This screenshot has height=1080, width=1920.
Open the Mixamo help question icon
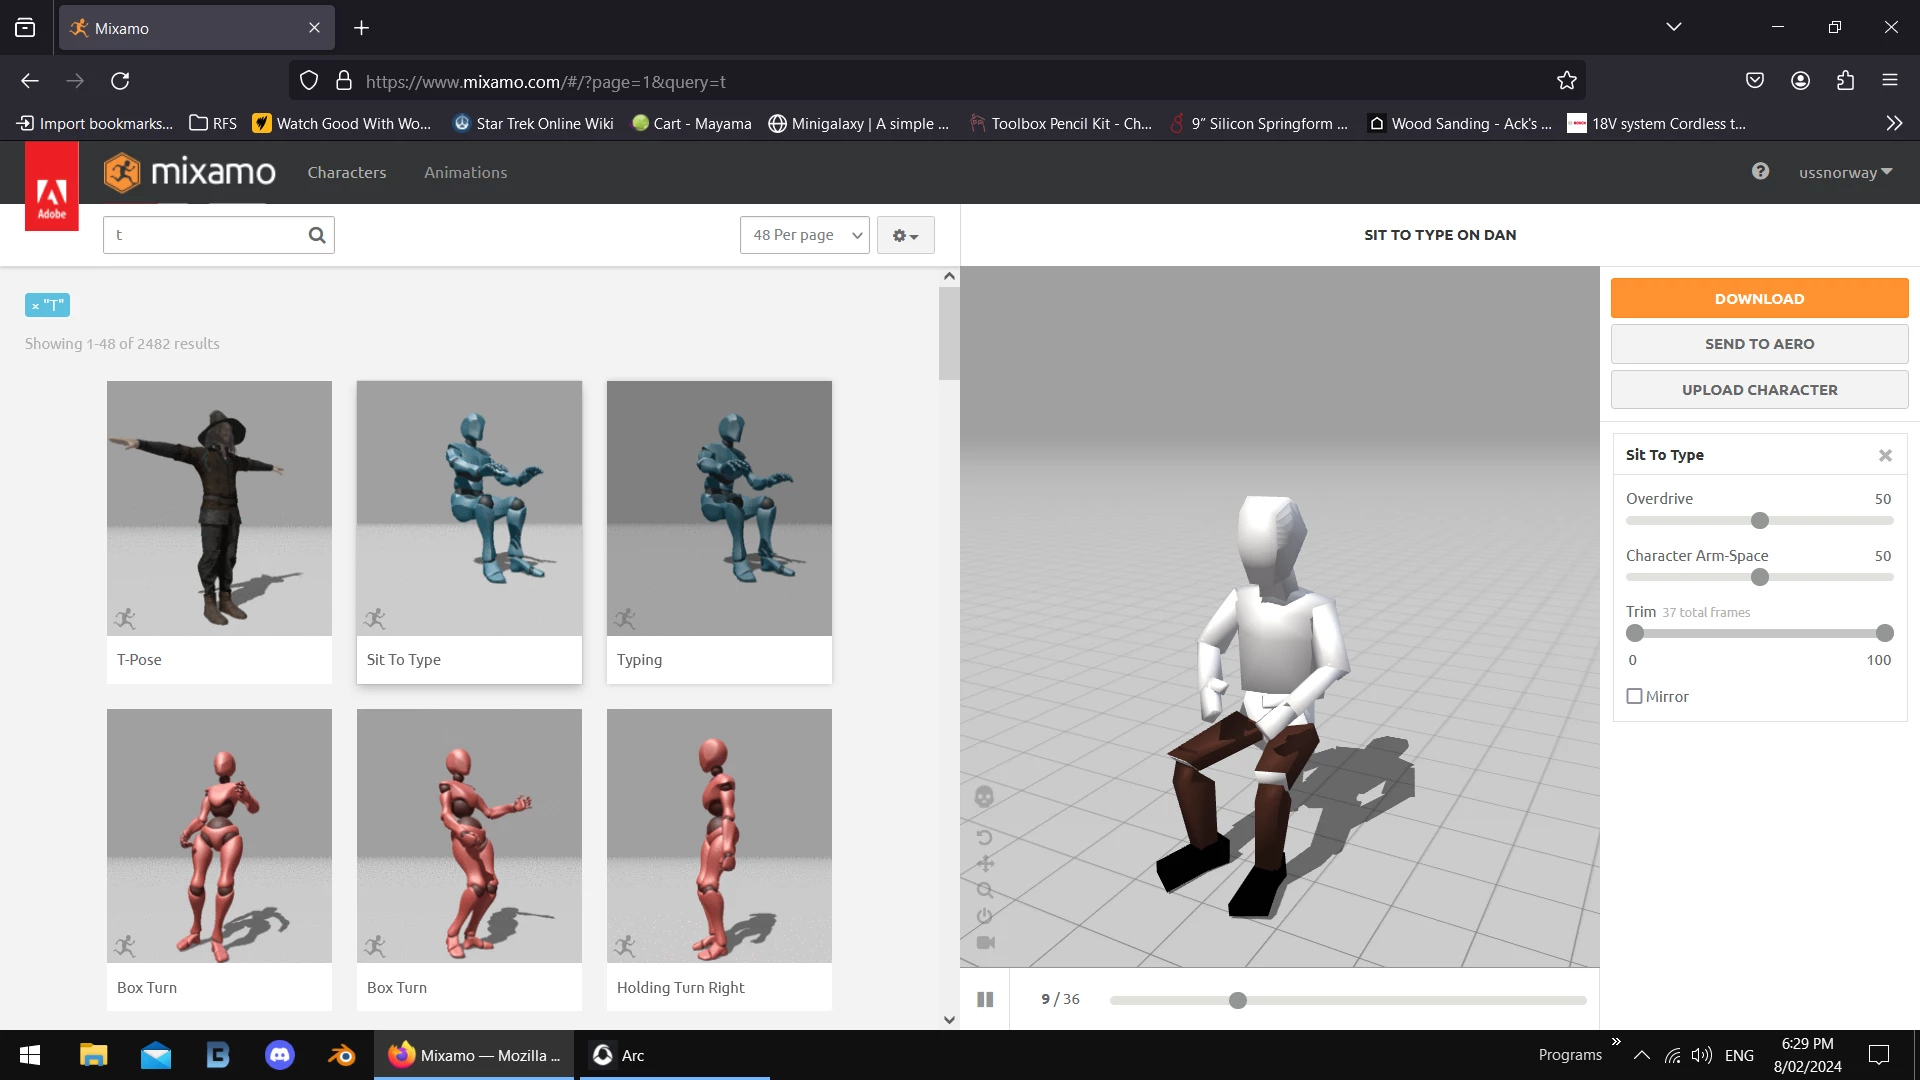click(x=1760, y=172)
